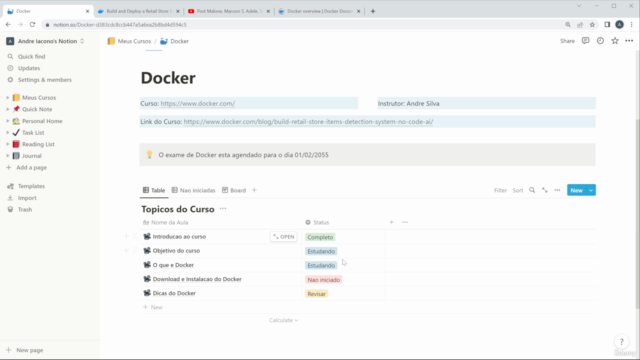Screen dimensions: 640x360
Task: Expand the Meus Cursos sidebar toggle
Action: tap(7, 98)
